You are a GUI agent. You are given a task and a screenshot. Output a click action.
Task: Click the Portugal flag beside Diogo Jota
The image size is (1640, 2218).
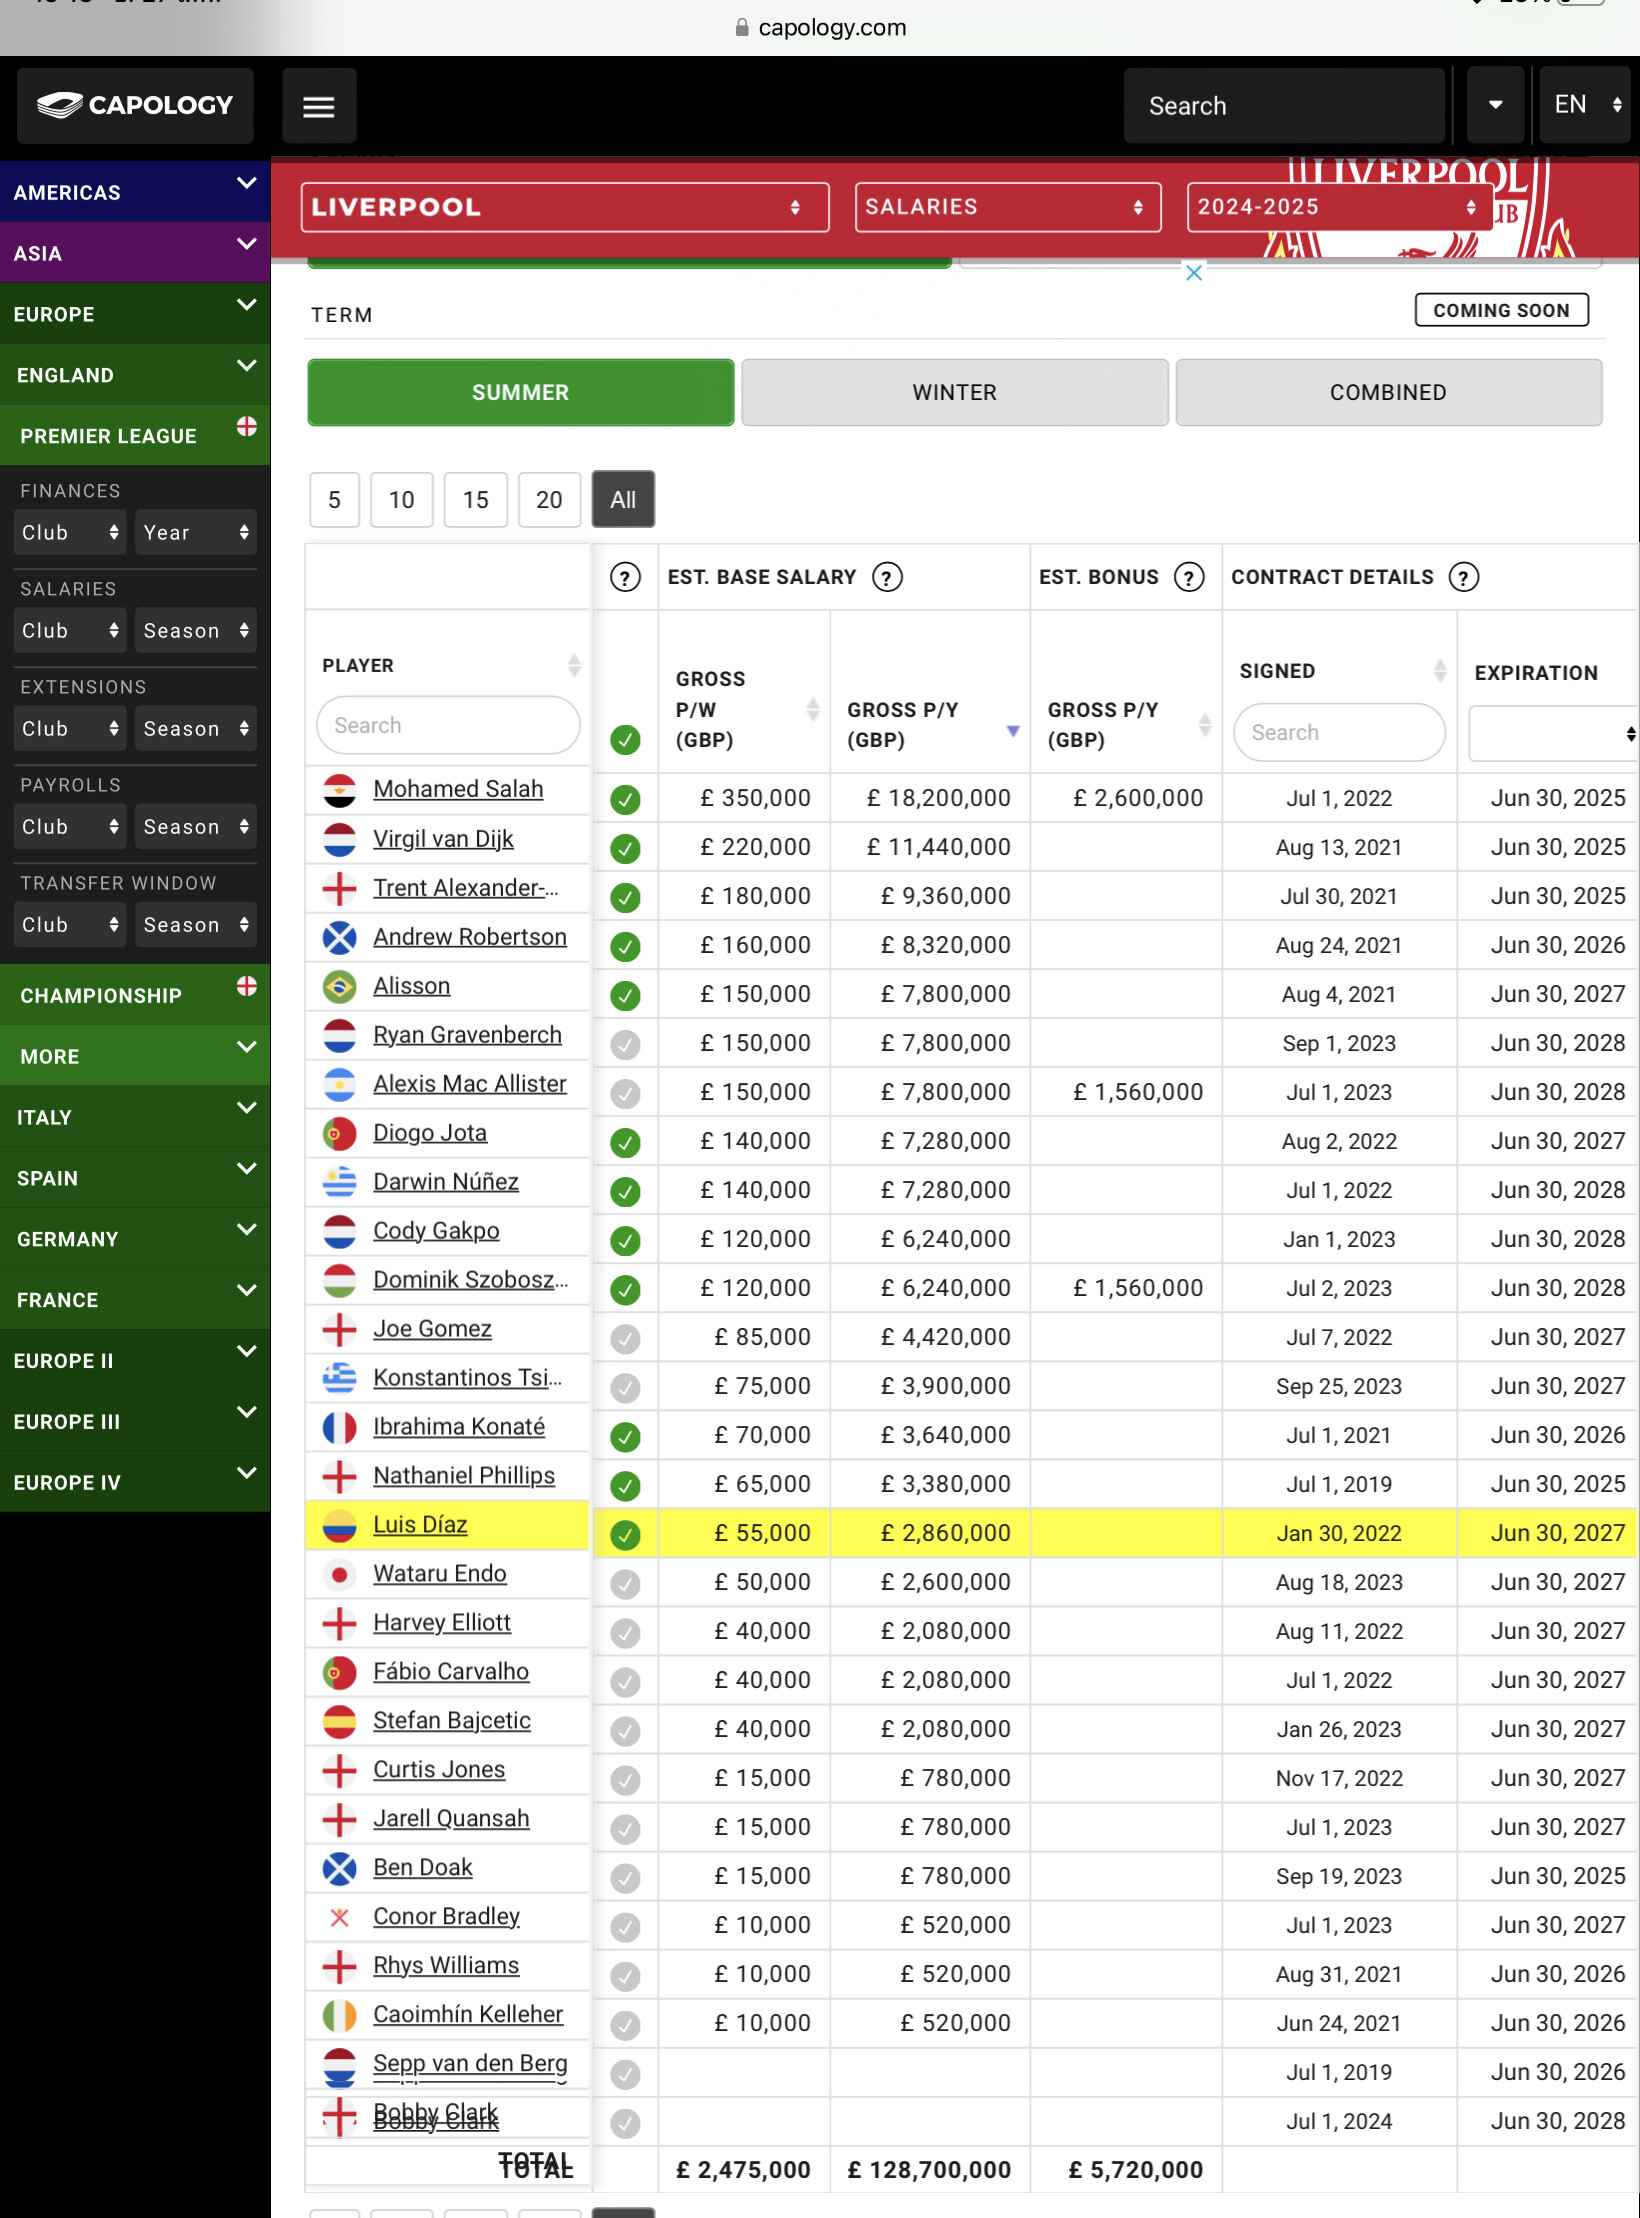(340, 1133)
